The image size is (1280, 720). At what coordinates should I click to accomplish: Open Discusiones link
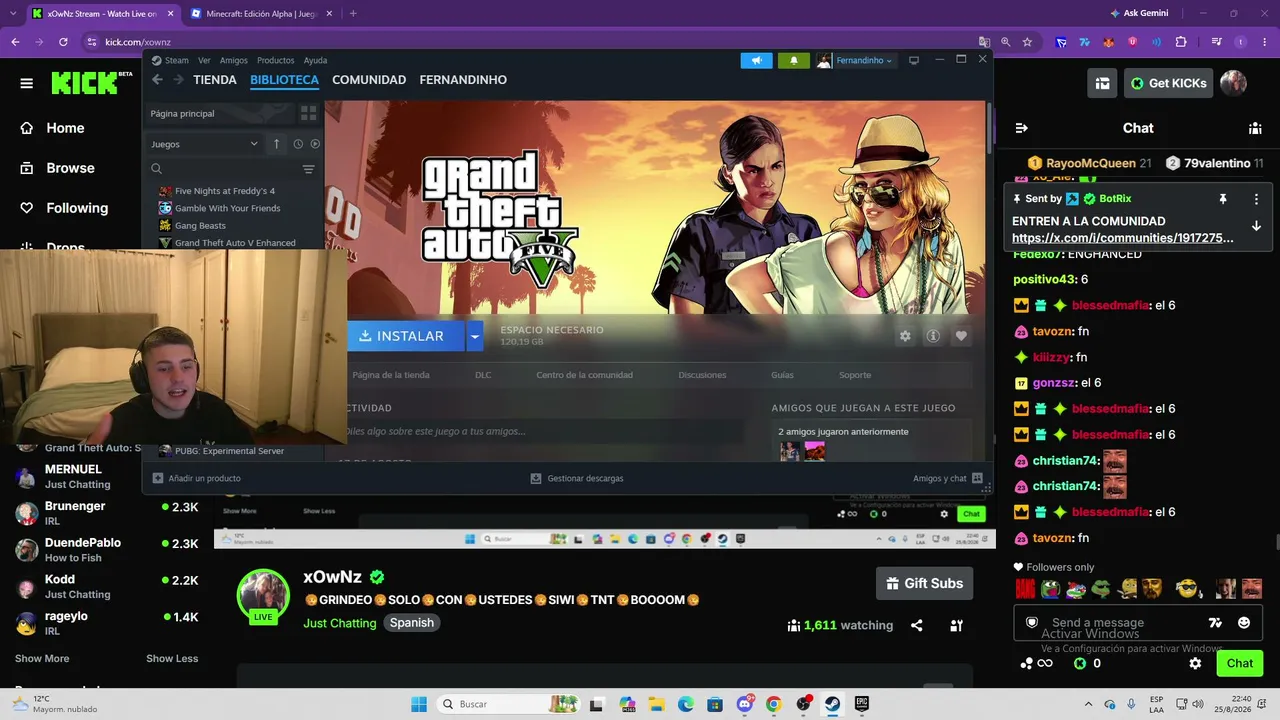pyautogui.click(x=702, y=375)
